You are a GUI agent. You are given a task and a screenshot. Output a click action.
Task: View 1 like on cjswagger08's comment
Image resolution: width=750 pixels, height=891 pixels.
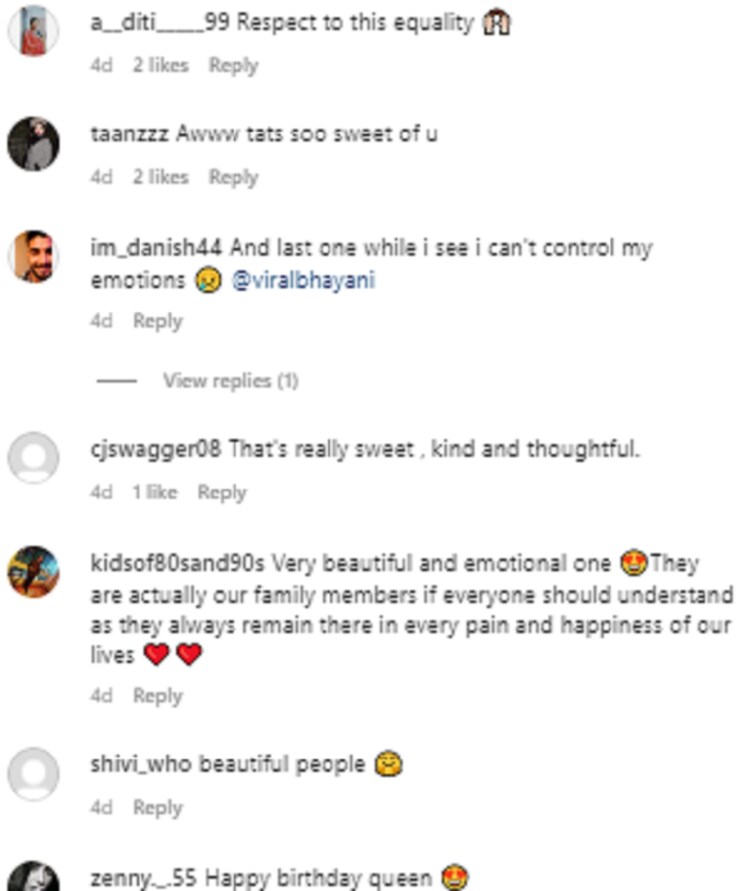click(x=155, y=493)
